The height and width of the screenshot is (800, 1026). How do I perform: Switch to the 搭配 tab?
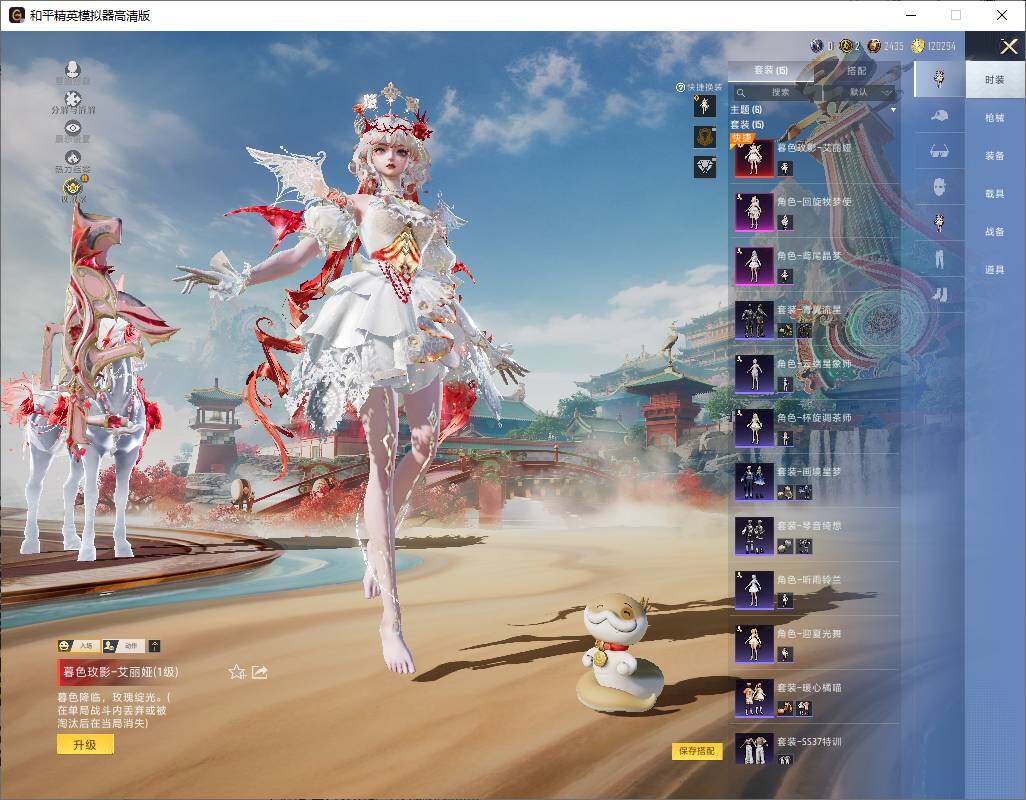coord(857,70)
